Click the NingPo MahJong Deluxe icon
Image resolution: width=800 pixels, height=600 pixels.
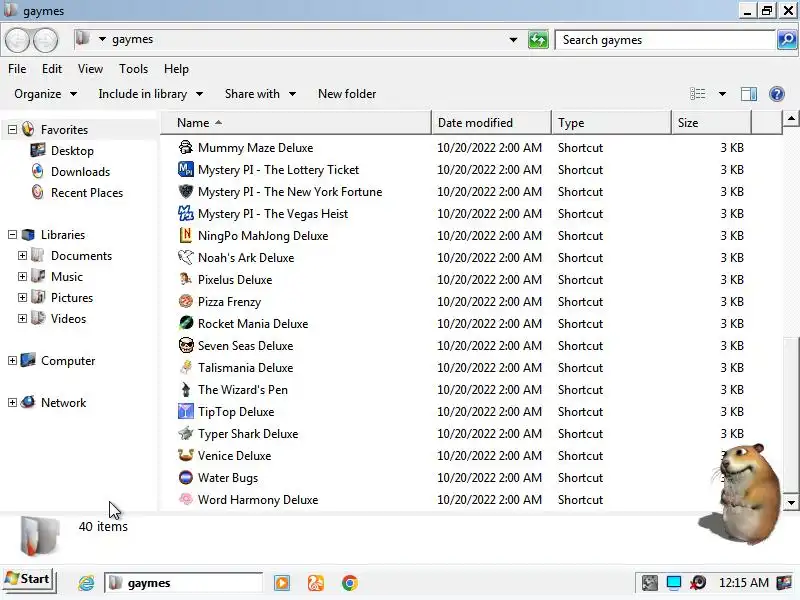[x=186, y=235]
